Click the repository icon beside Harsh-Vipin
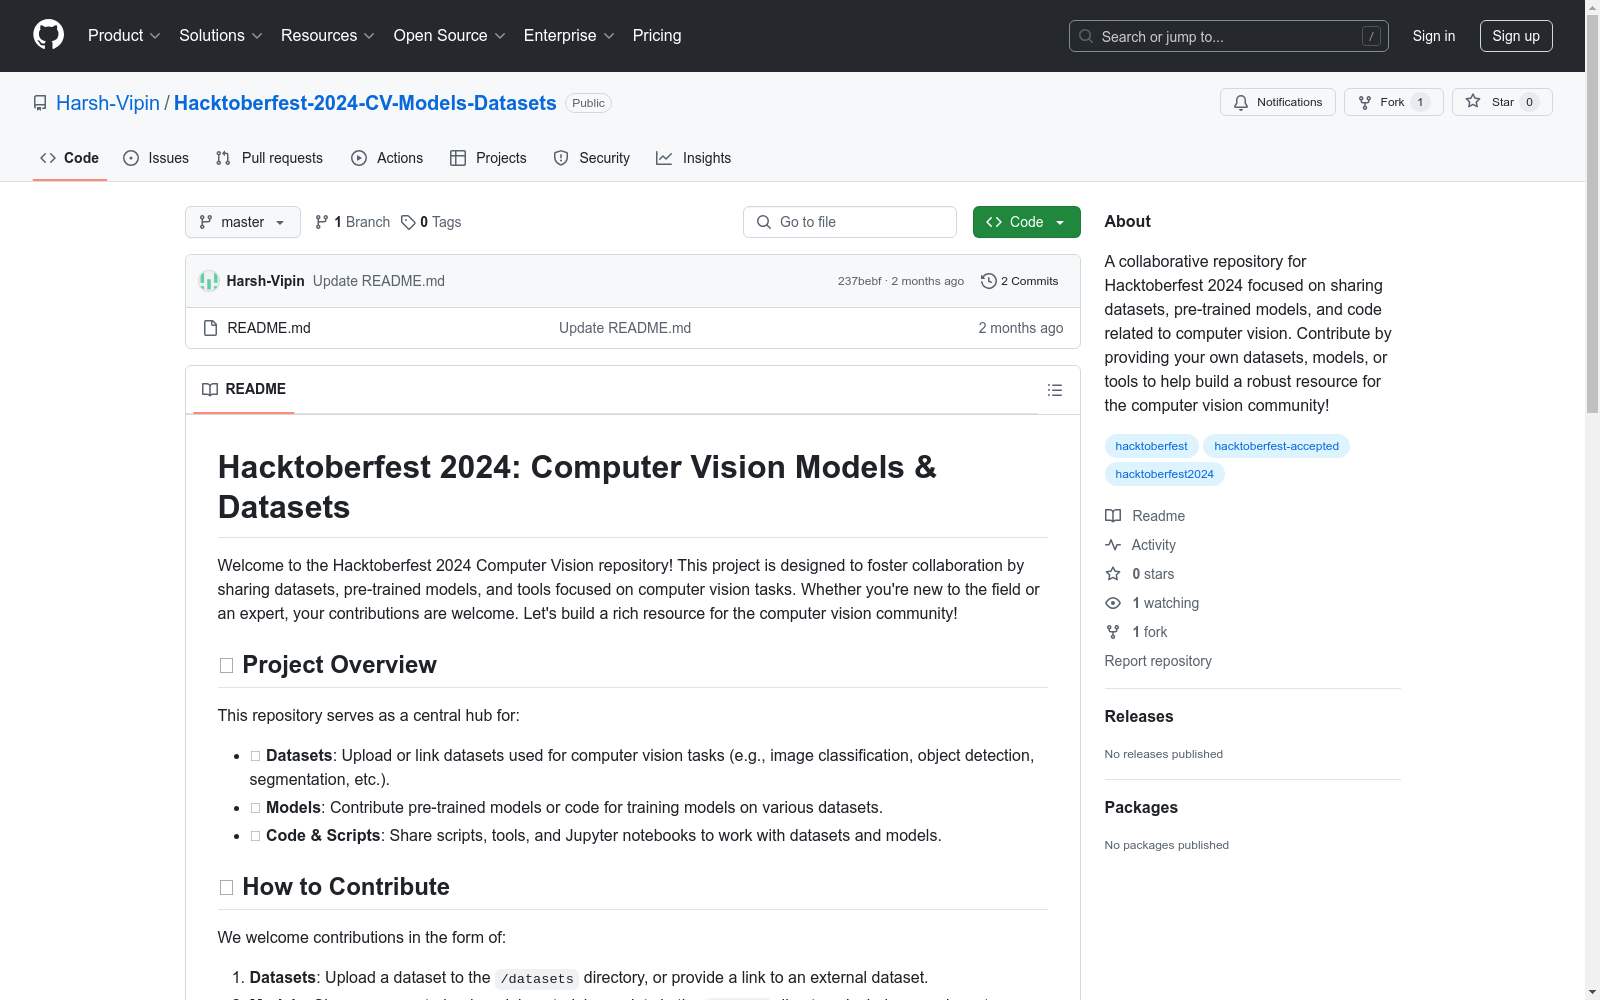The width and height of the screenshot is (1600, 1000). [x=40, y=103]
